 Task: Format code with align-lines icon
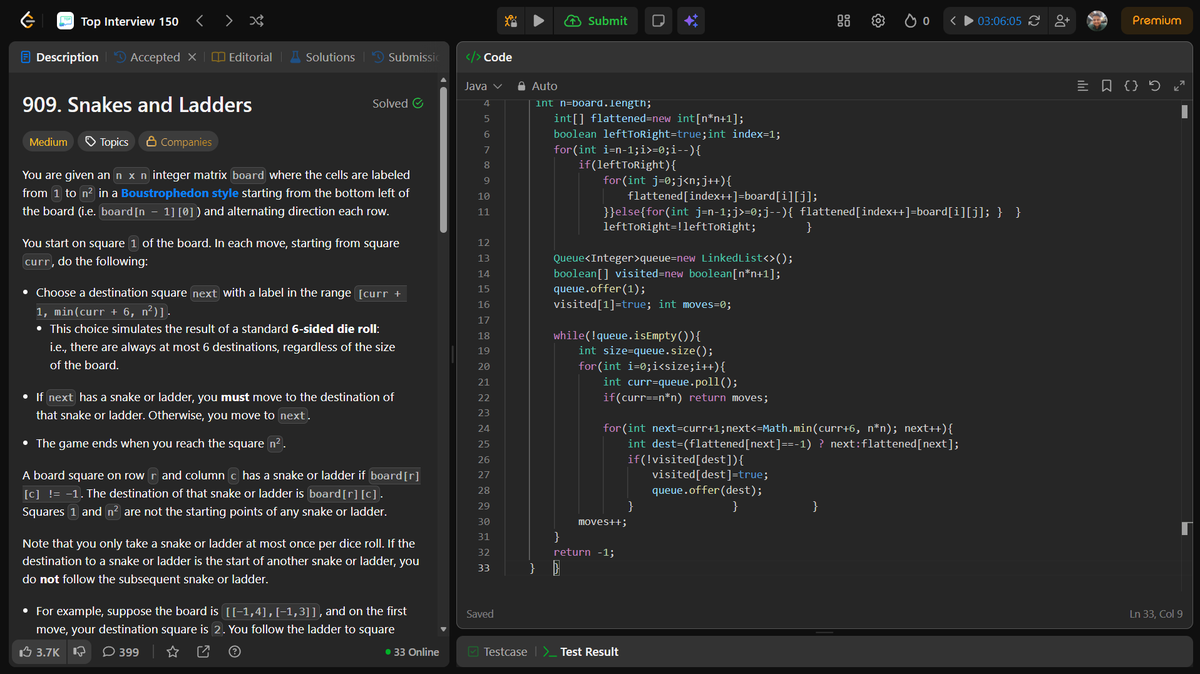point(1082,86)
